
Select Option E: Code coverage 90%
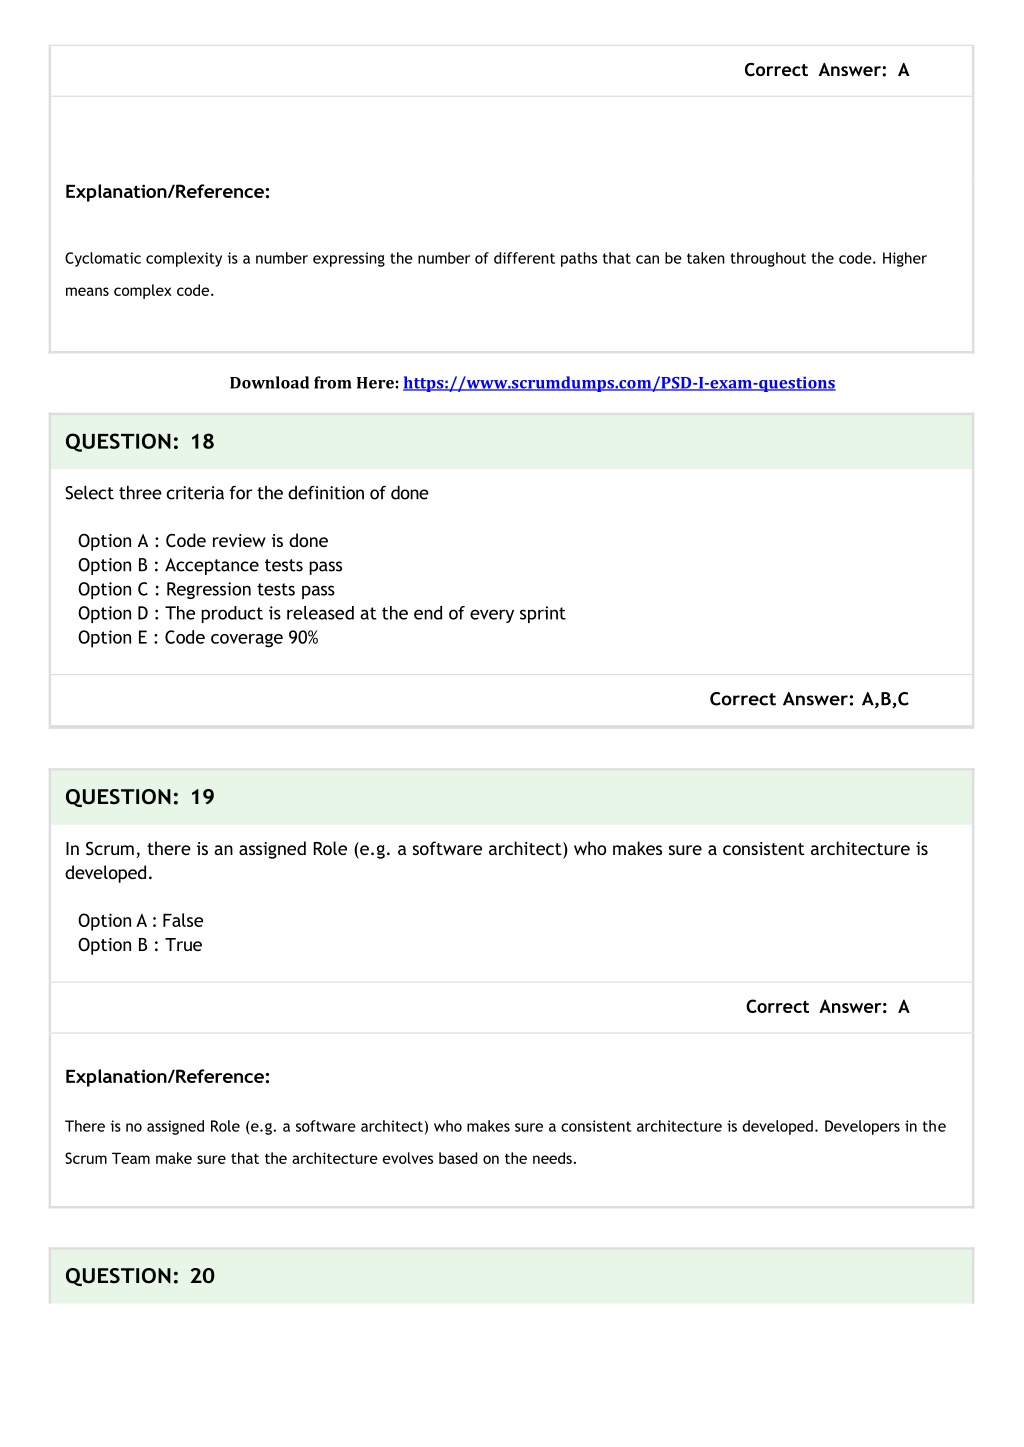tap(198, 637)
